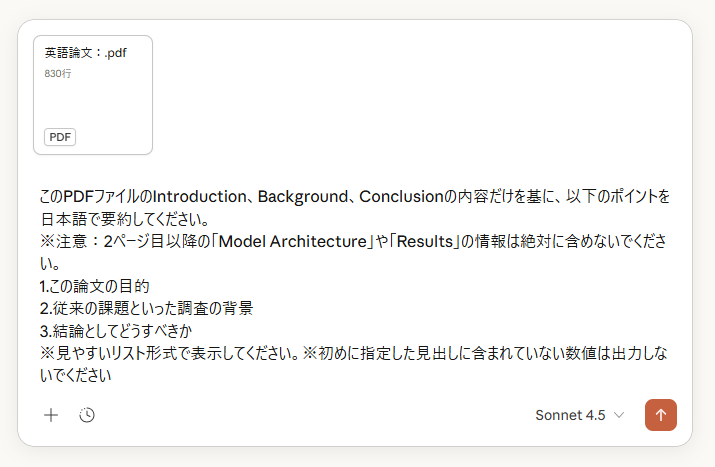Place cursor in the line starting このPDFファイルの
The image size is (715, 467).
(x=354, y=197)
